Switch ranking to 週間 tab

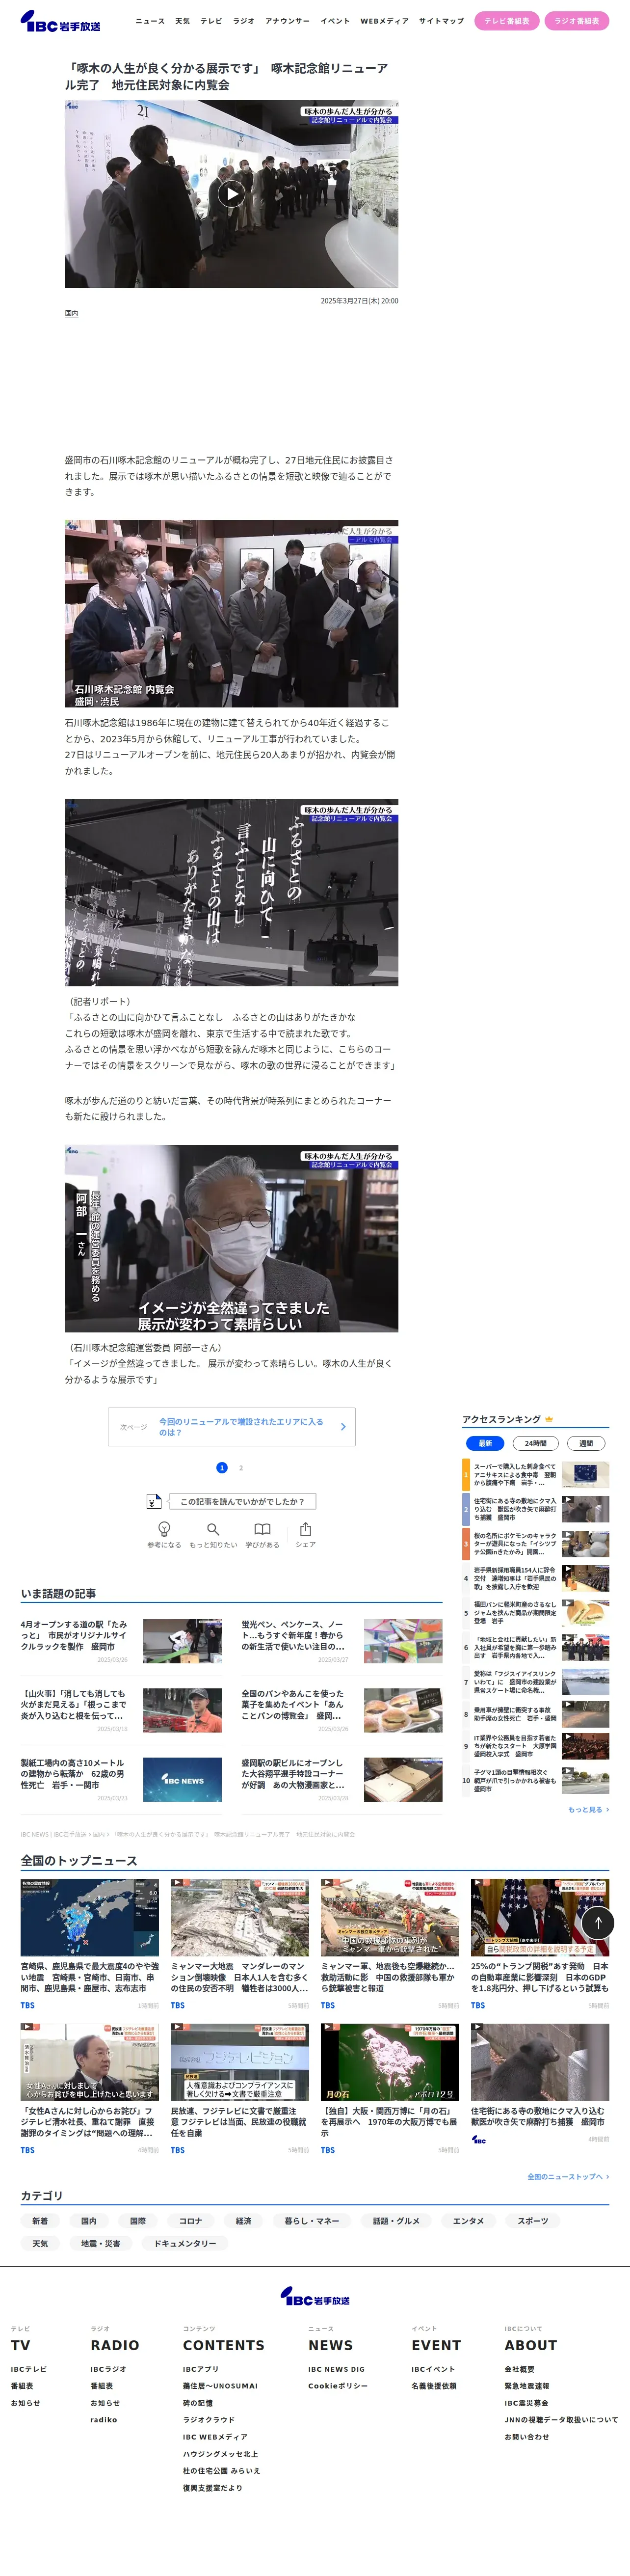586,1443
